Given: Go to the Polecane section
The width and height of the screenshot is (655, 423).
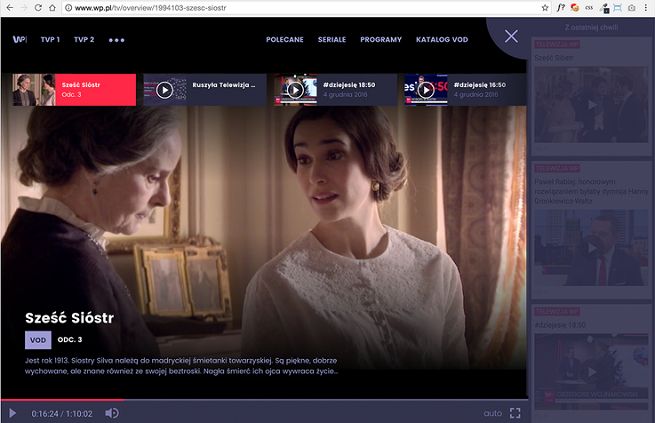Looking at the screenshot, I should pos(284,40).
